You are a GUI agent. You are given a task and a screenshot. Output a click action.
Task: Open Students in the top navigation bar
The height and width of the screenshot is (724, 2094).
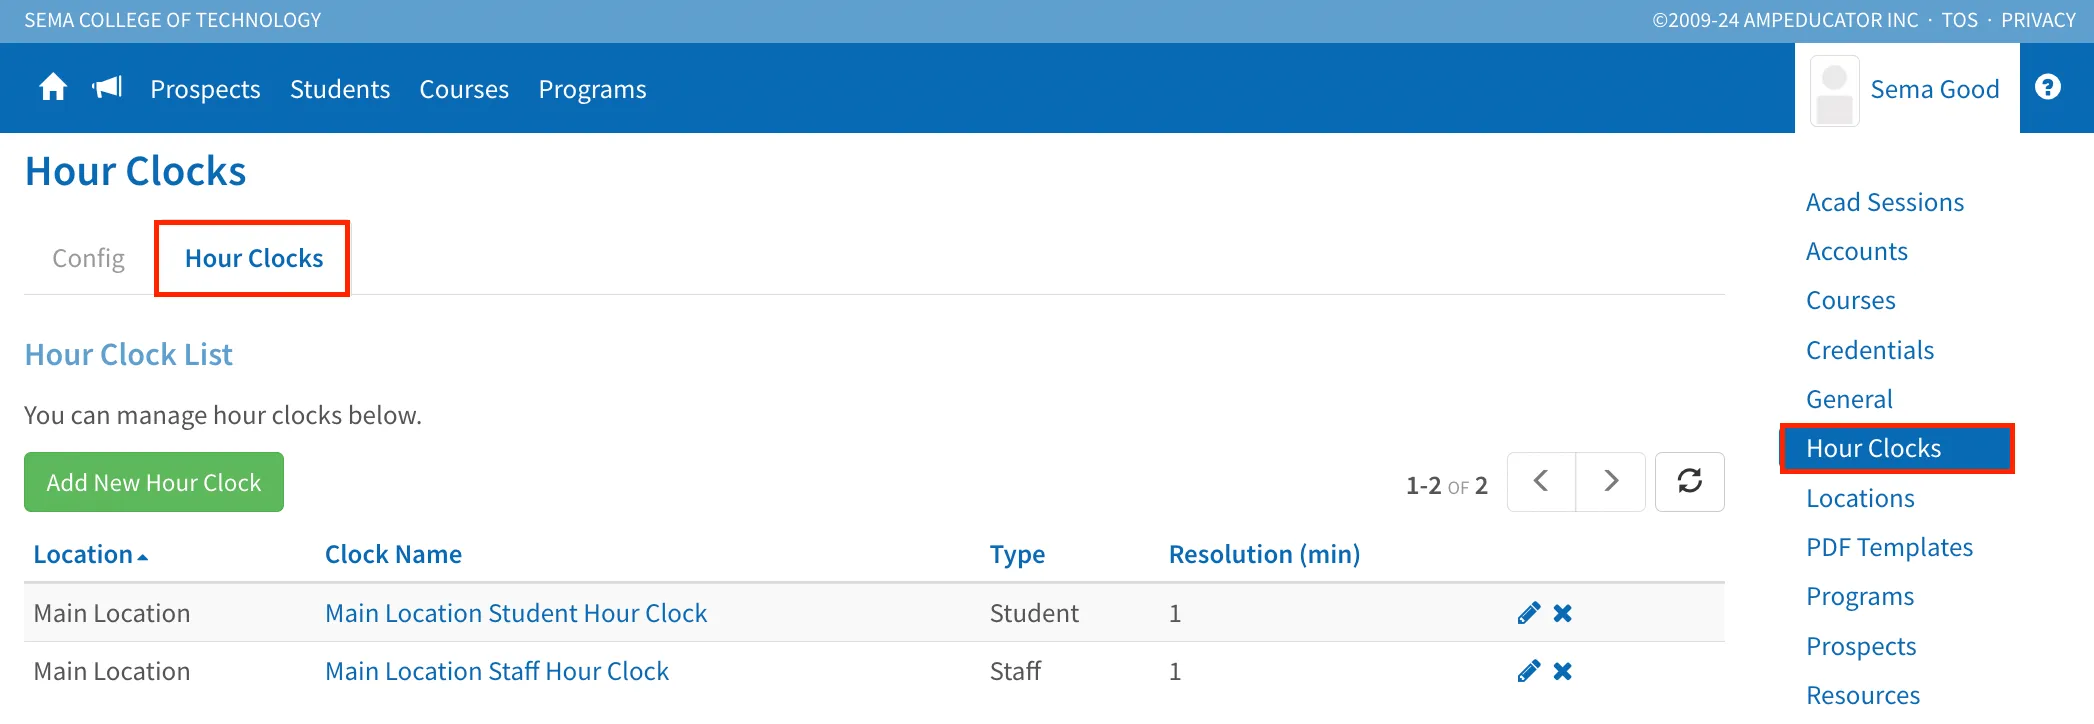click(340, 89)
